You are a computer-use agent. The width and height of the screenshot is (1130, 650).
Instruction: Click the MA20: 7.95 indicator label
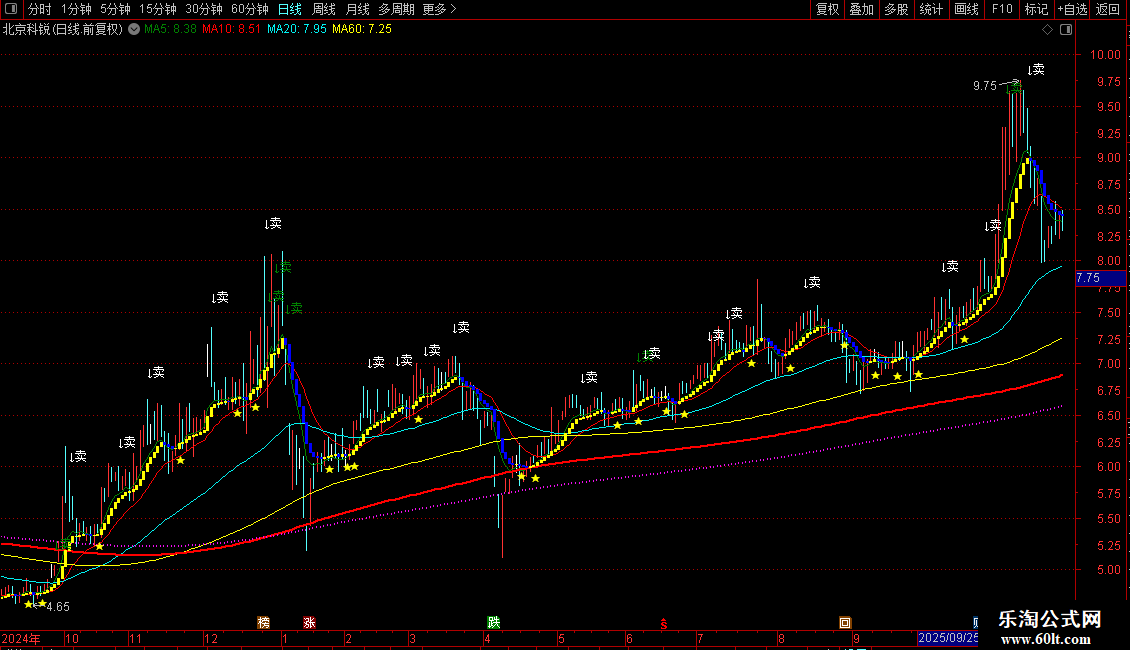(x=296, y=29)
